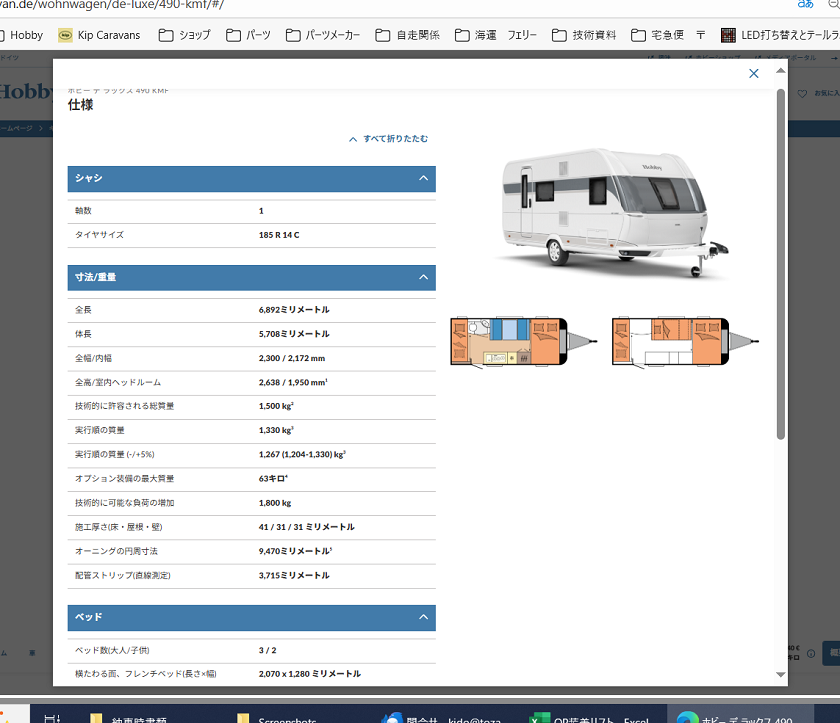The height and width of the screenshot is (723, 840).
Task: Open the ショップ bookmark folder
Action: point(184,35)
